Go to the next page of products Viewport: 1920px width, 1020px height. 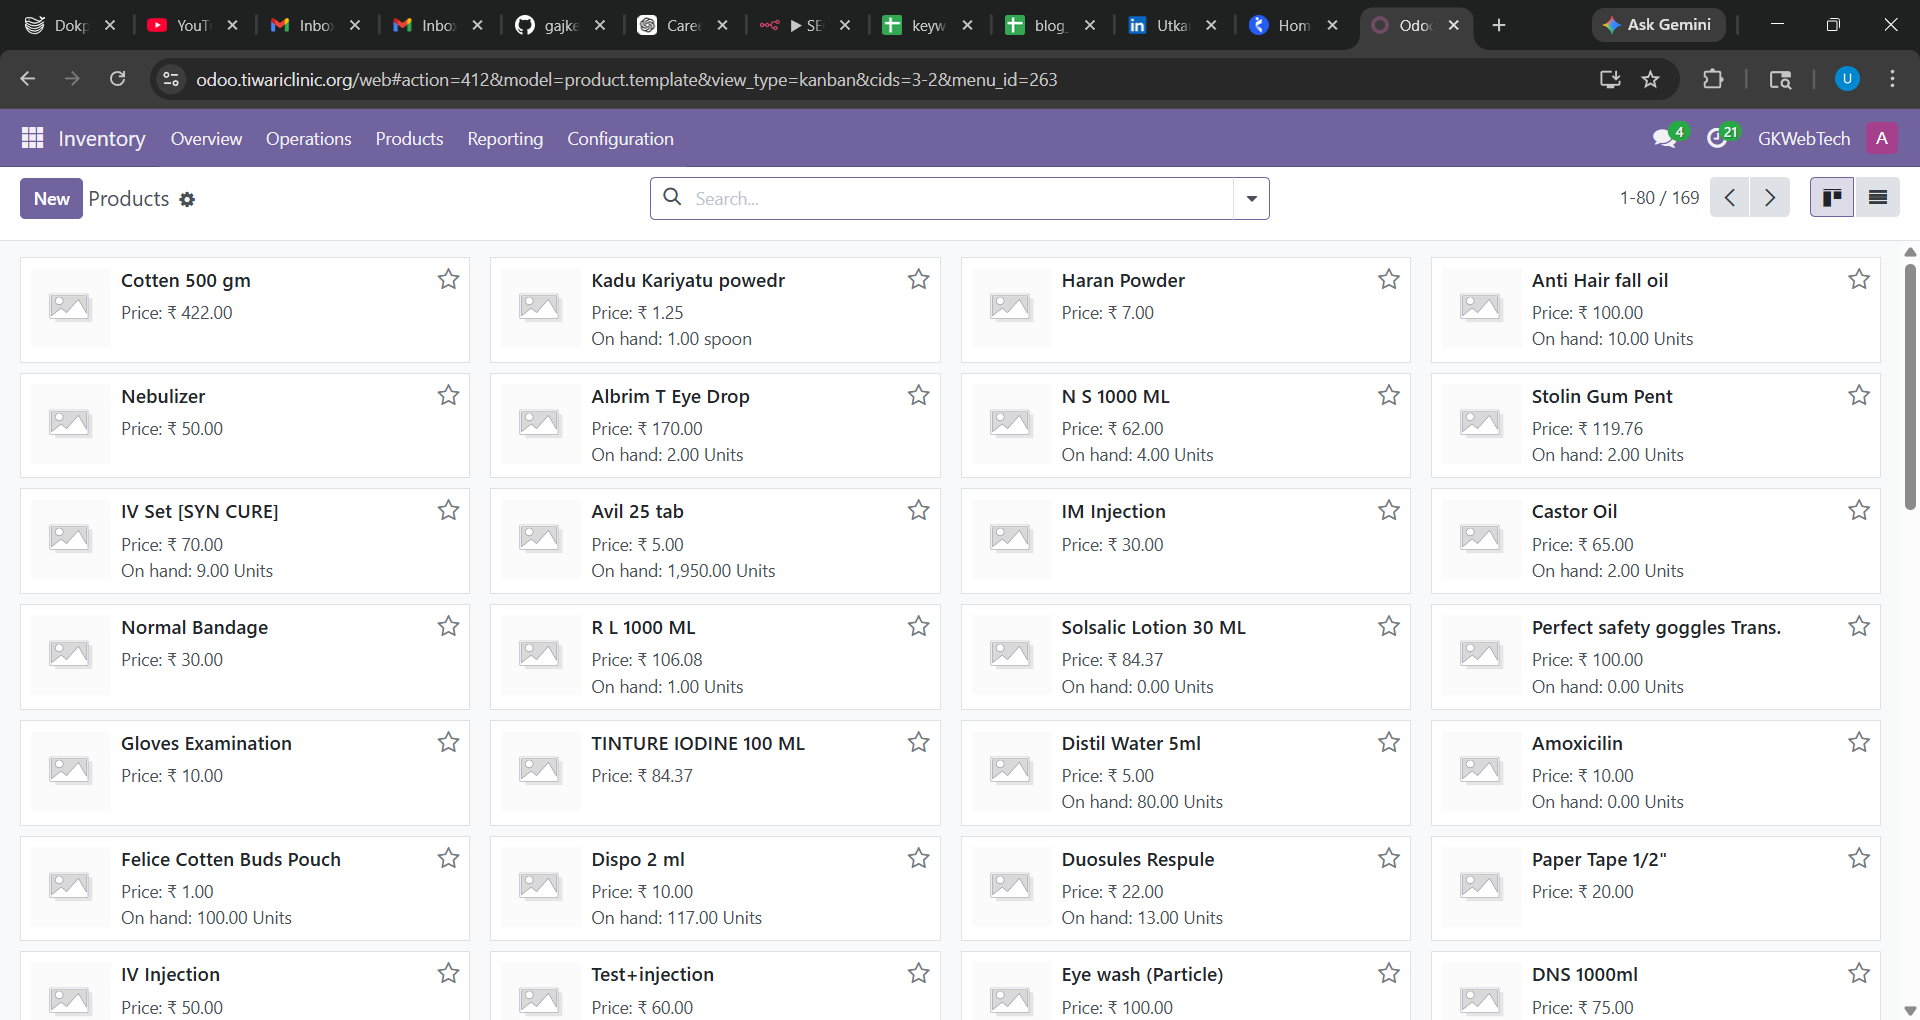pos(1770,197)
